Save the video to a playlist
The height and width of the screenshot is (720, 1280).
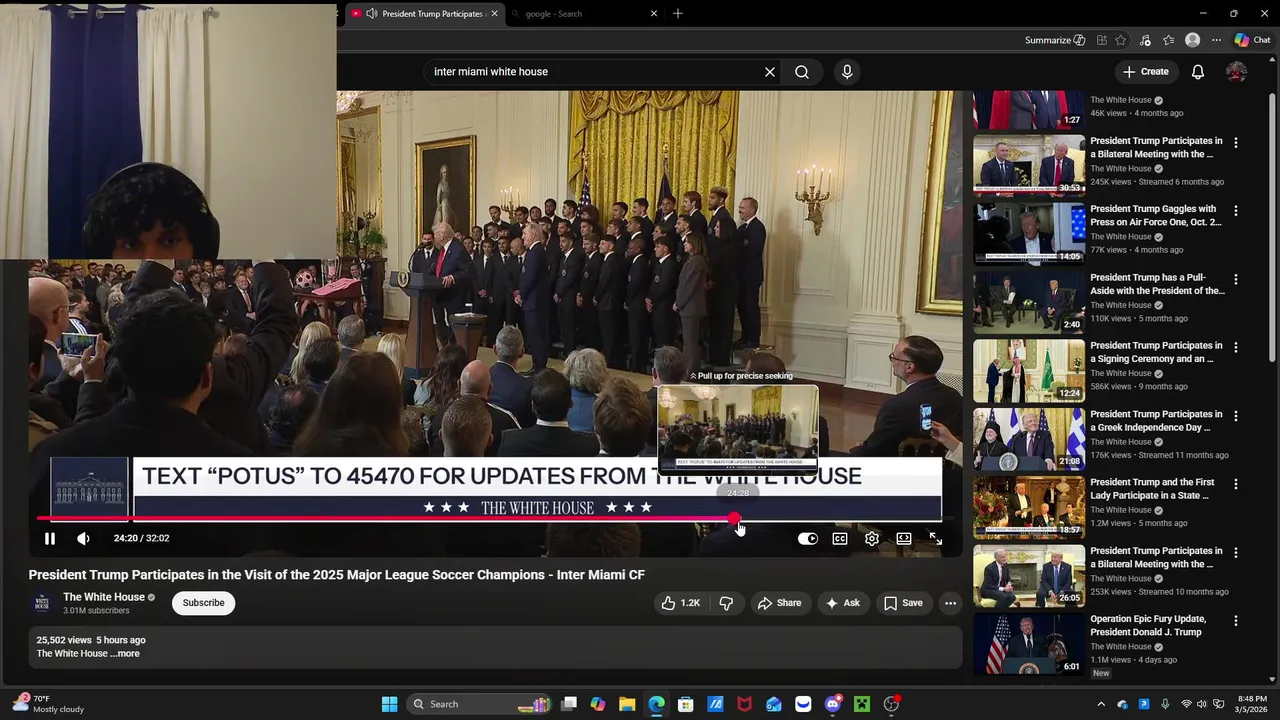(903, 603)
